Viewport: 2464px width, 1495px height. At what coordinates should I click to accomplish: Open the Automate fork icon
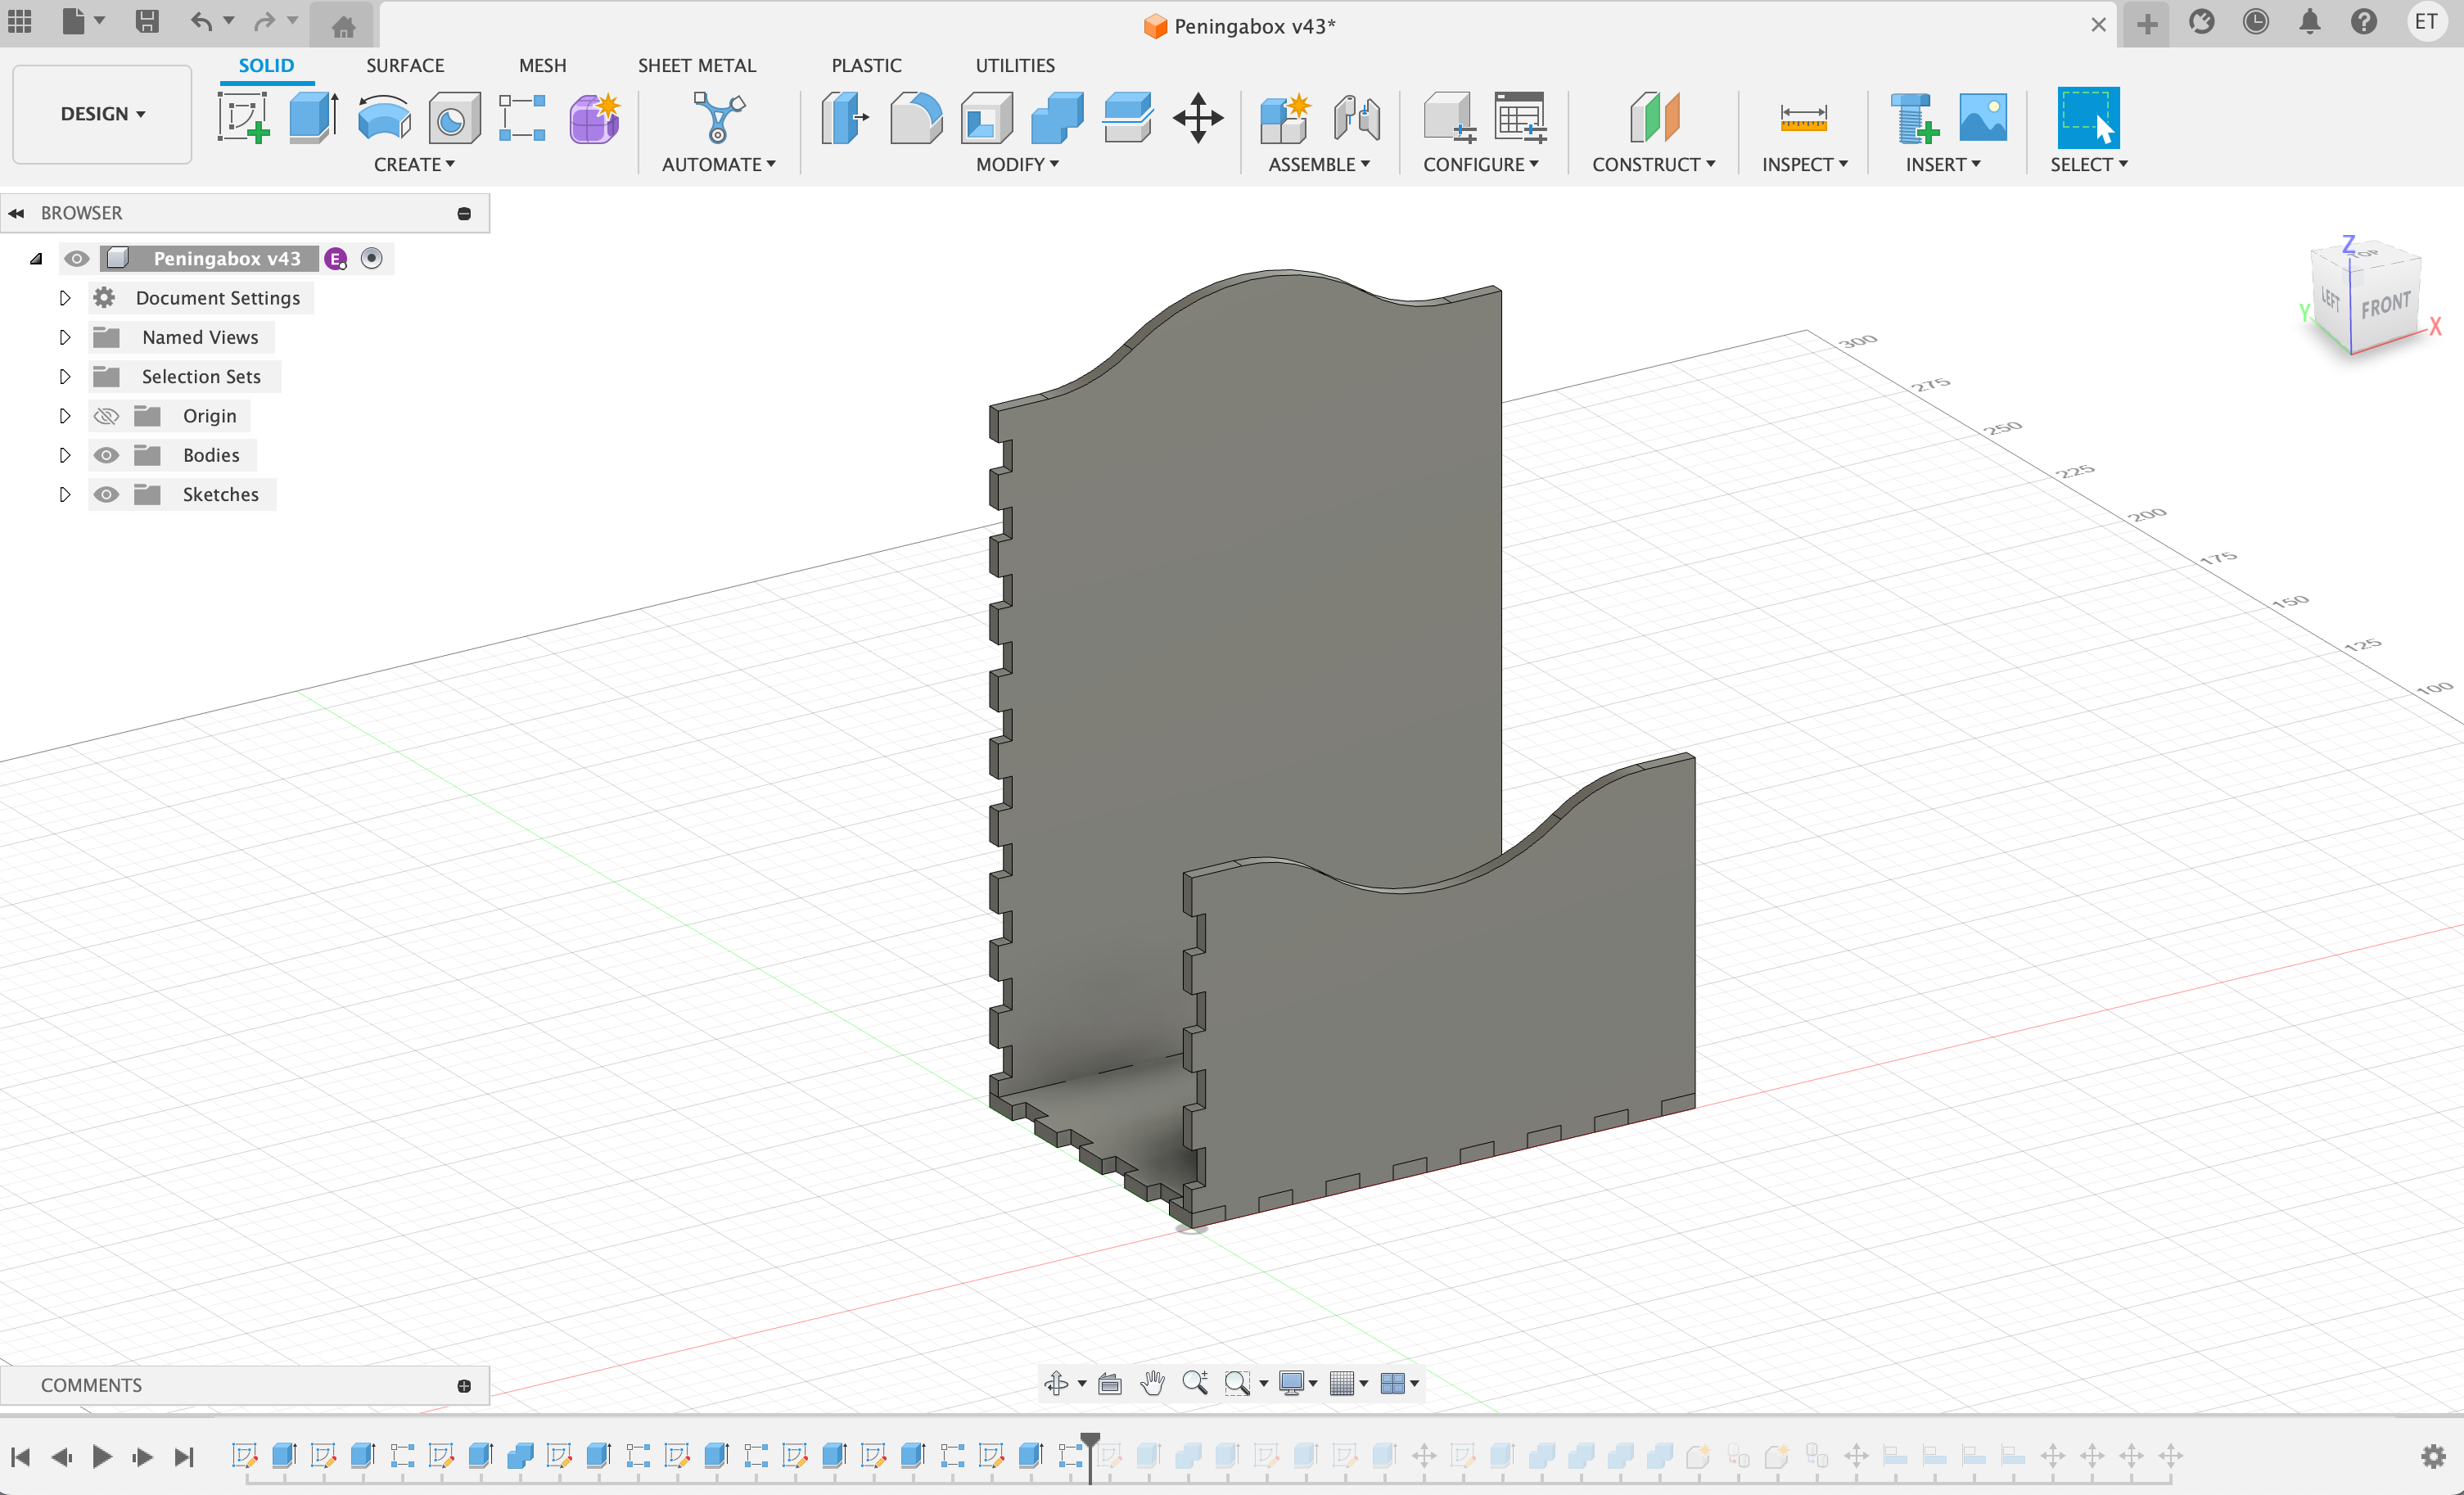pyautogui.click(x=718, y=118)
